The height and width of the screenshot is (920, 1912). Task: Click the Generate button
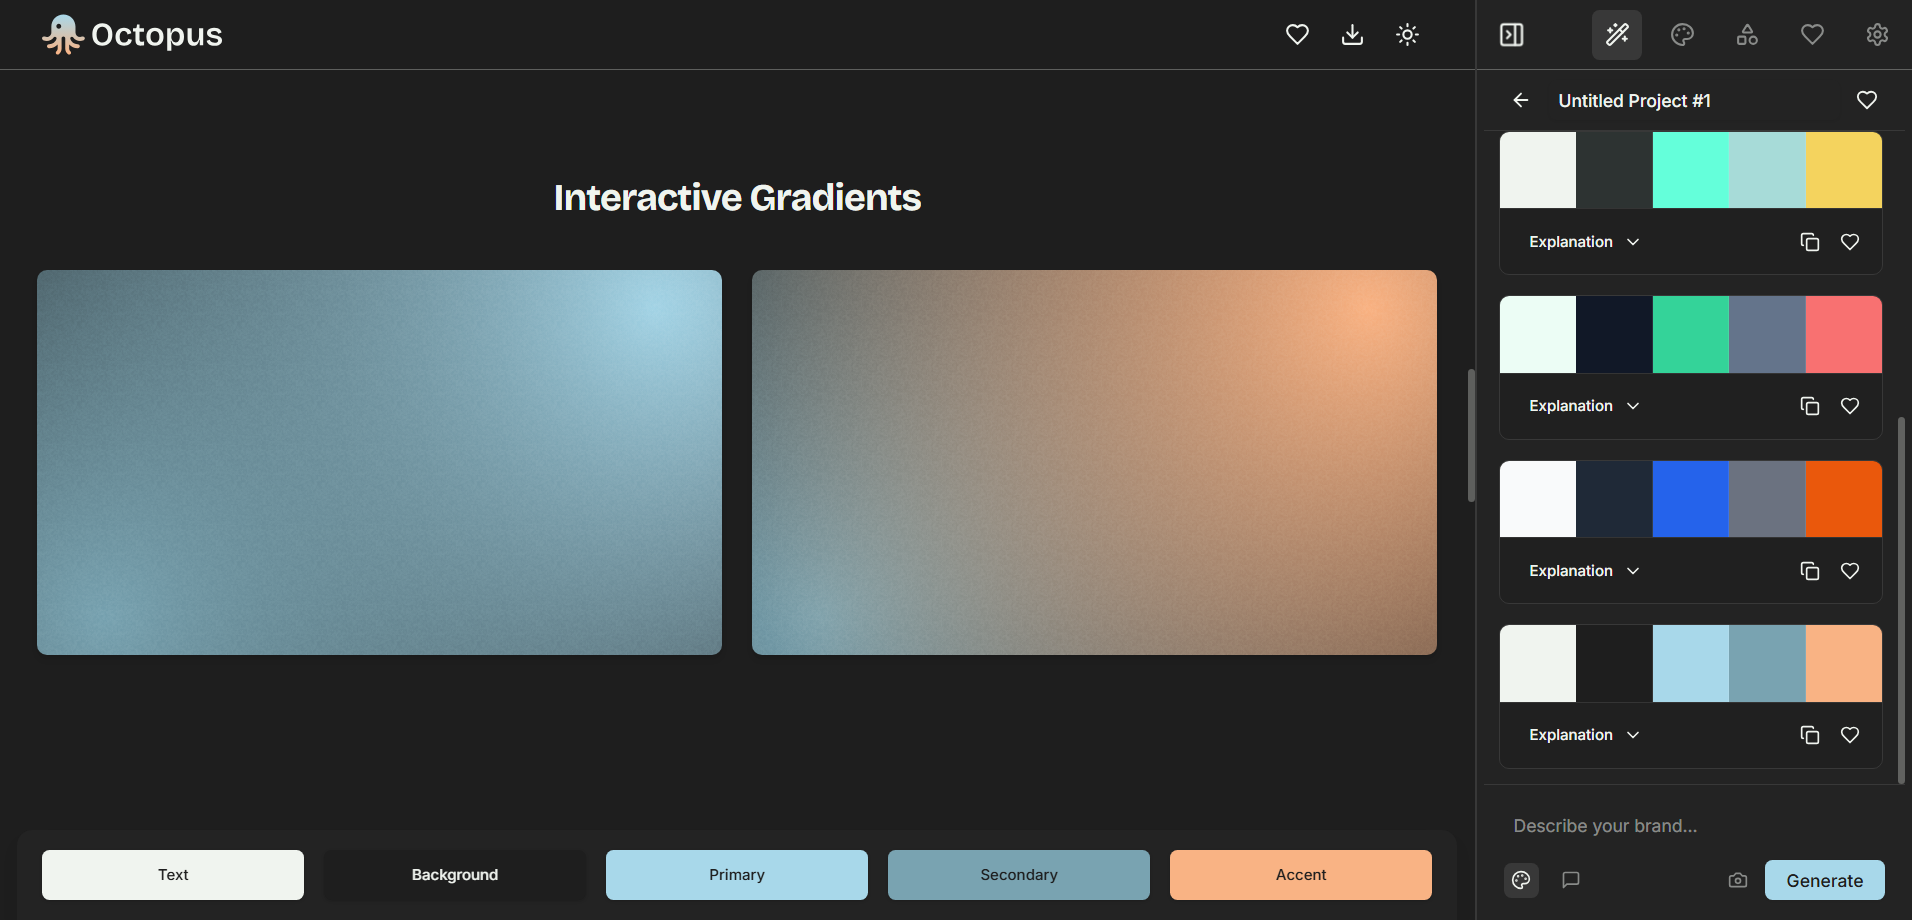tap(1825, 880)
